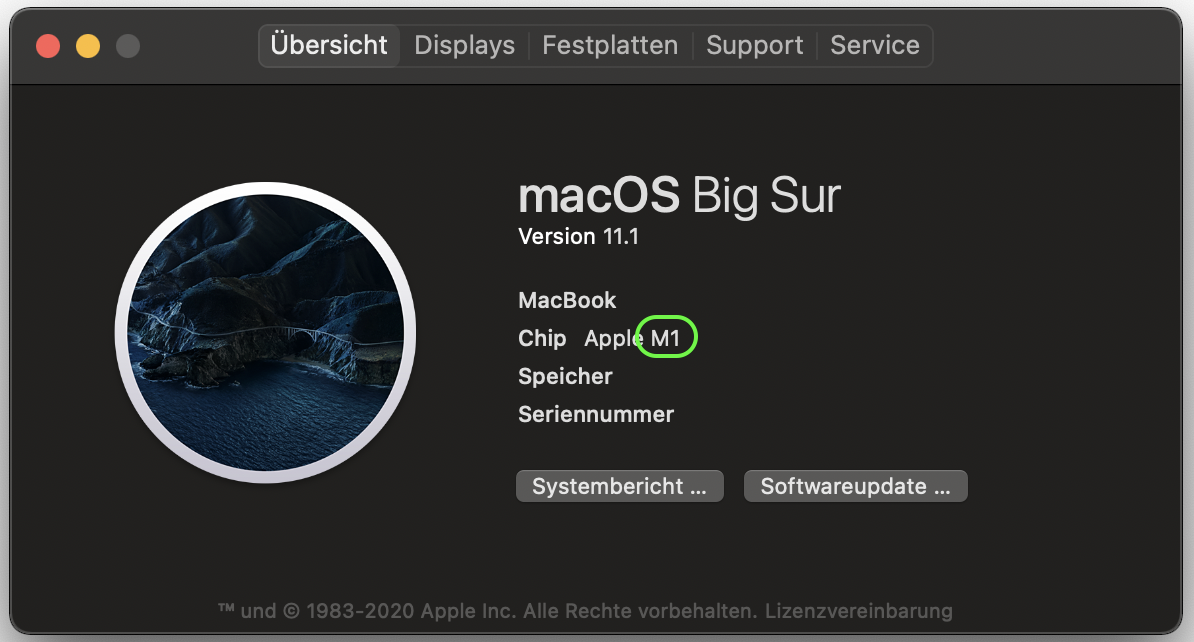This screenshot has height=642, width=1194.
Task: Click the Chip label
Action: pyautogui.click(x=542, y=339)
